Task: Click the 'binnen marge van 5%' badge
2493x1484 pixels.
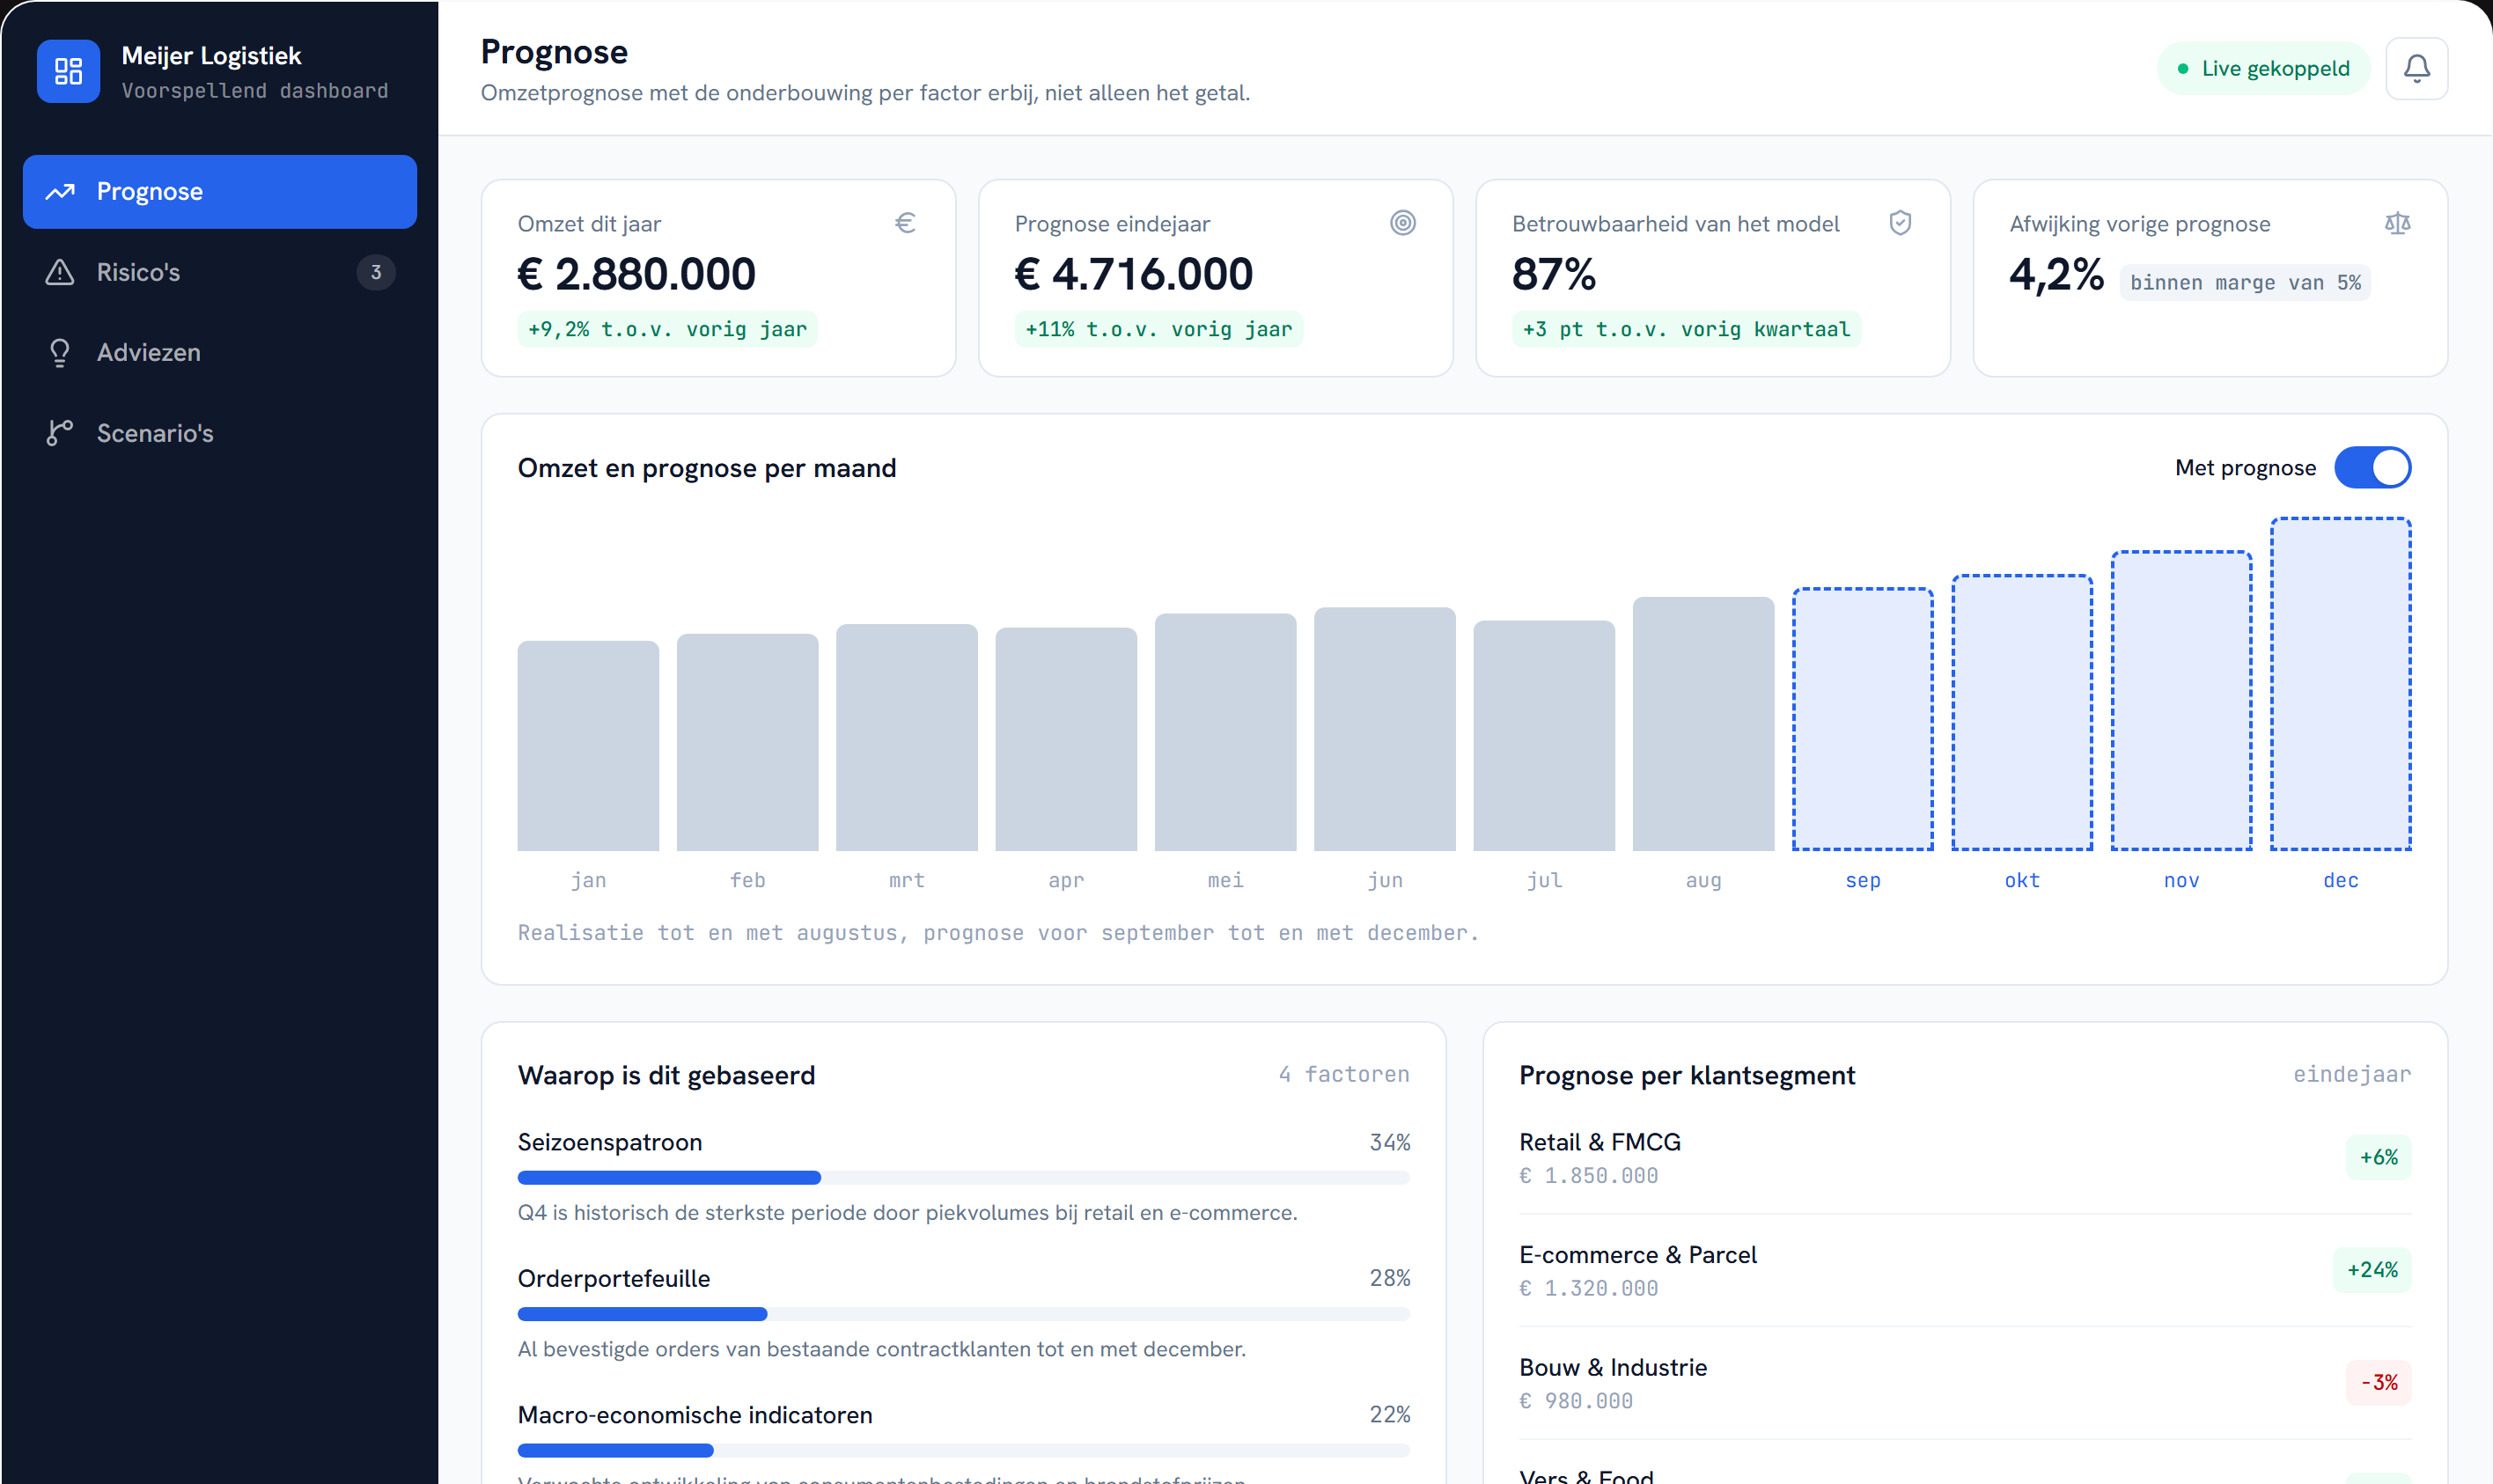Action: 2245,282
